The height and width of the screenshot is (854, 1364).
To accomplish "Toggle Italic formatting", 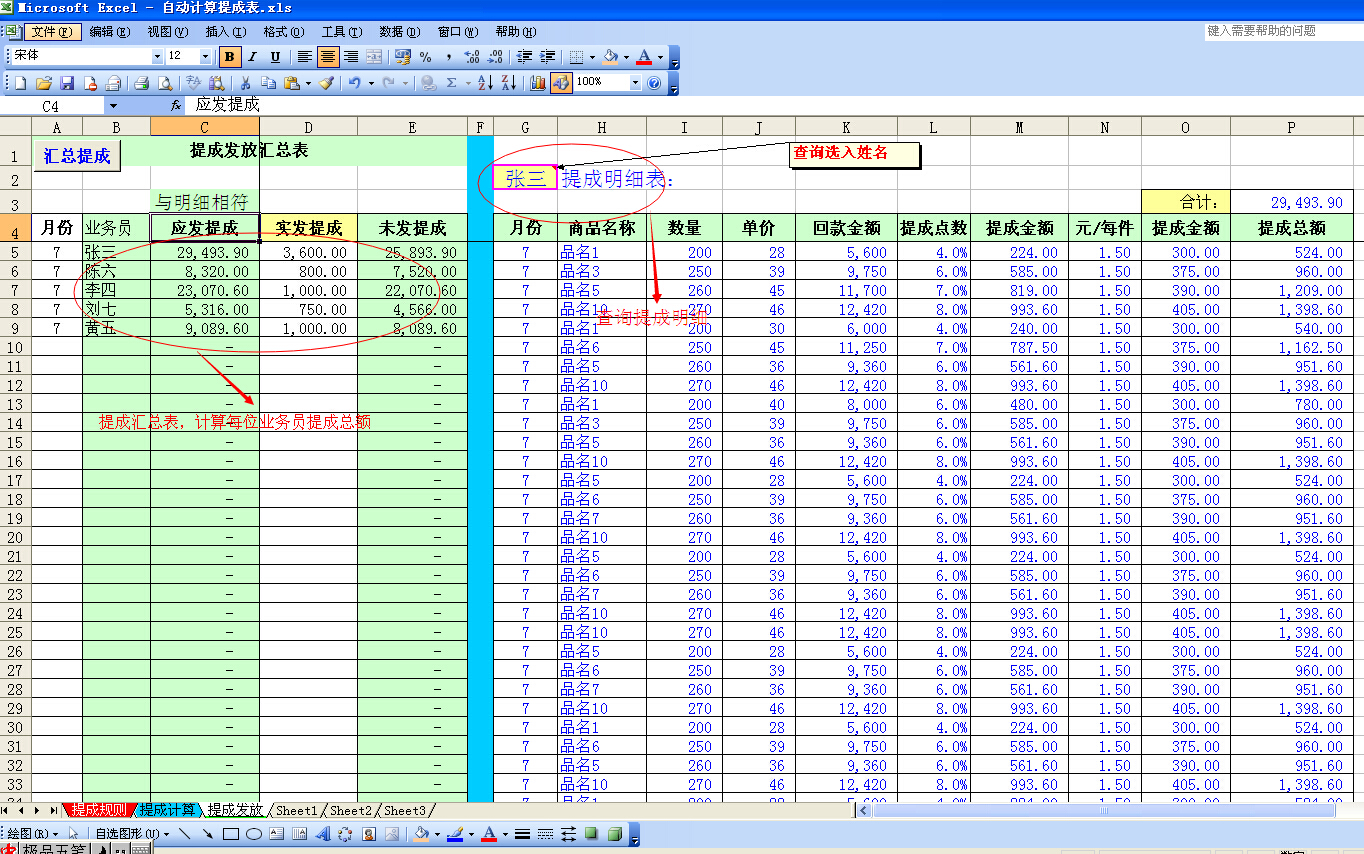I will click(252, 57).
